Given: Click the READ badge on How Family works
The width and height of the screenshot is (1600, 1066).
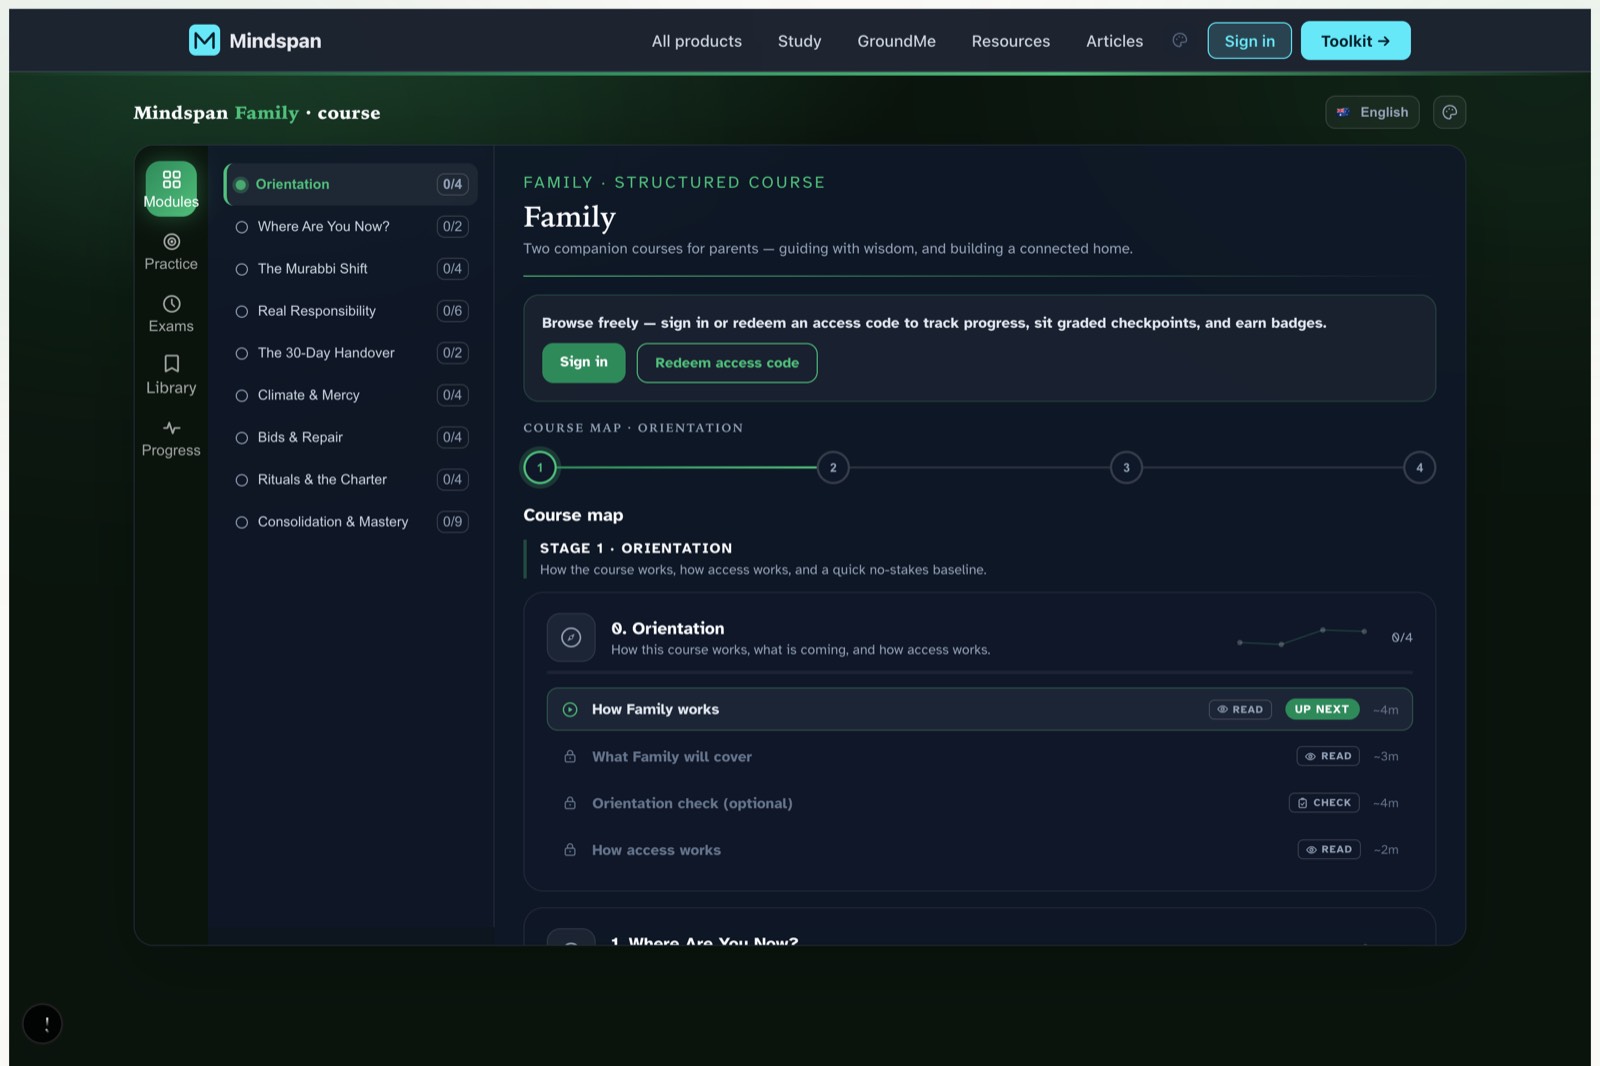Looking at the screenshot, I should click(x=1240, y=709).
